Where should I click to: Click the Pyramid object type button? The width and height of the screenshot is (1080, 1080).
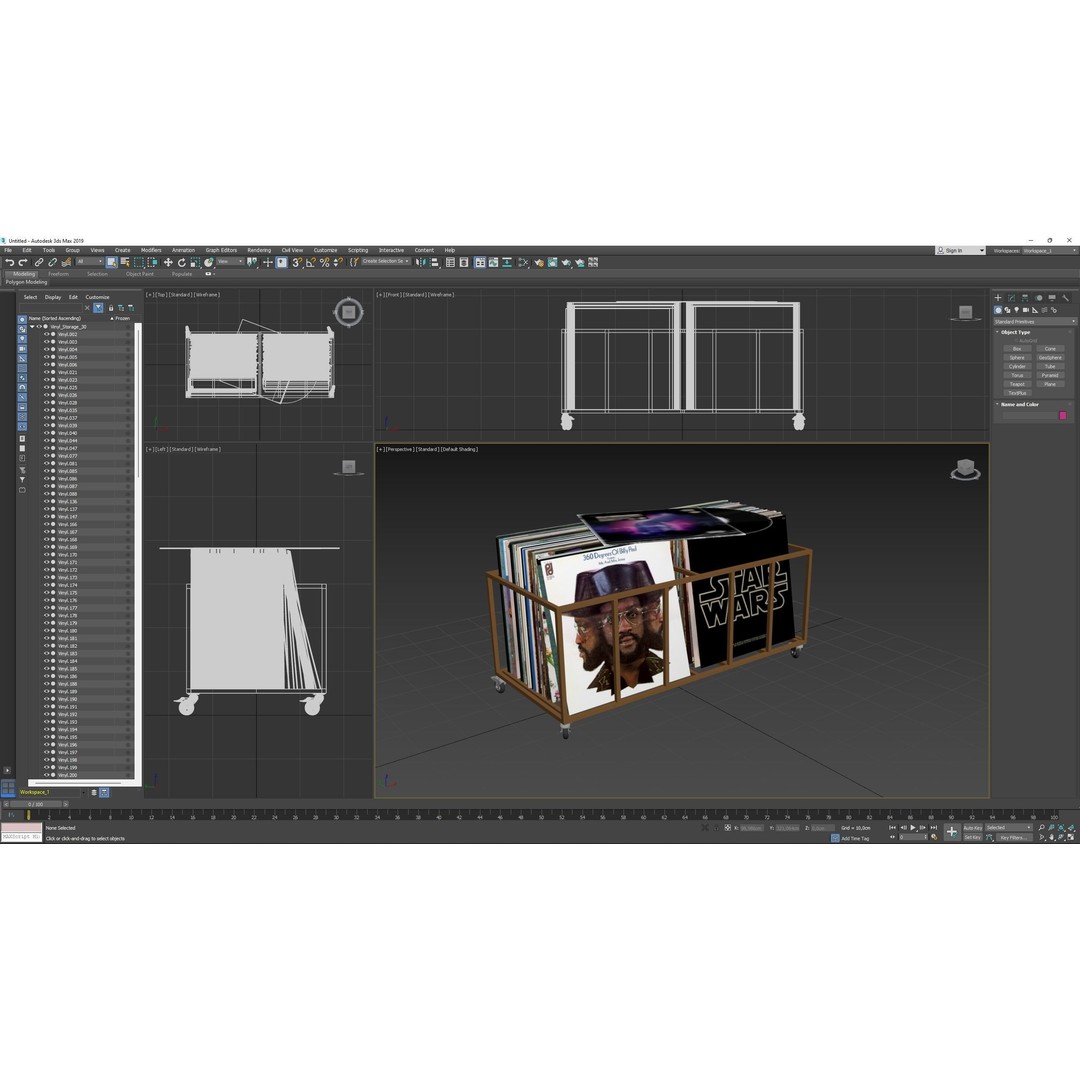pyautogui.click(x=1050, y=375)
